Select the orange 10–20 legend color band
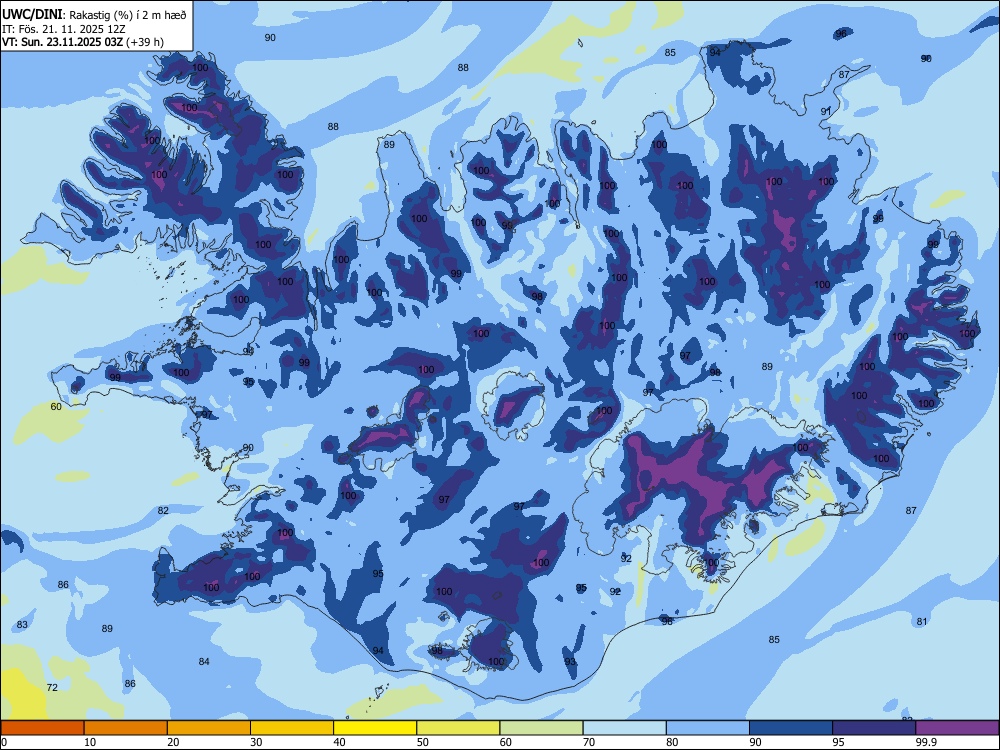 (126, 728)
